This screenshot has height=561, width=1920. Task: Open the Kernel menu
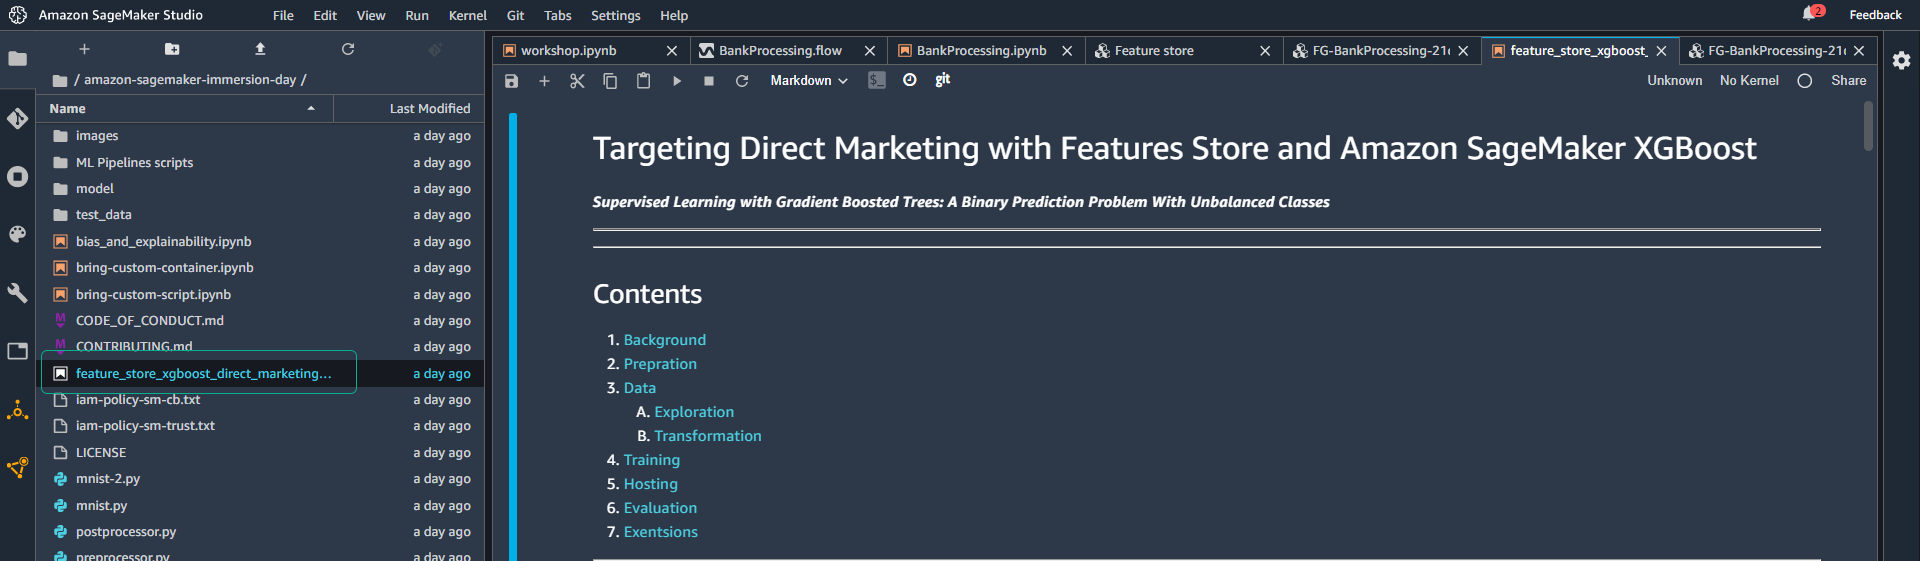(x=468, y=15)
